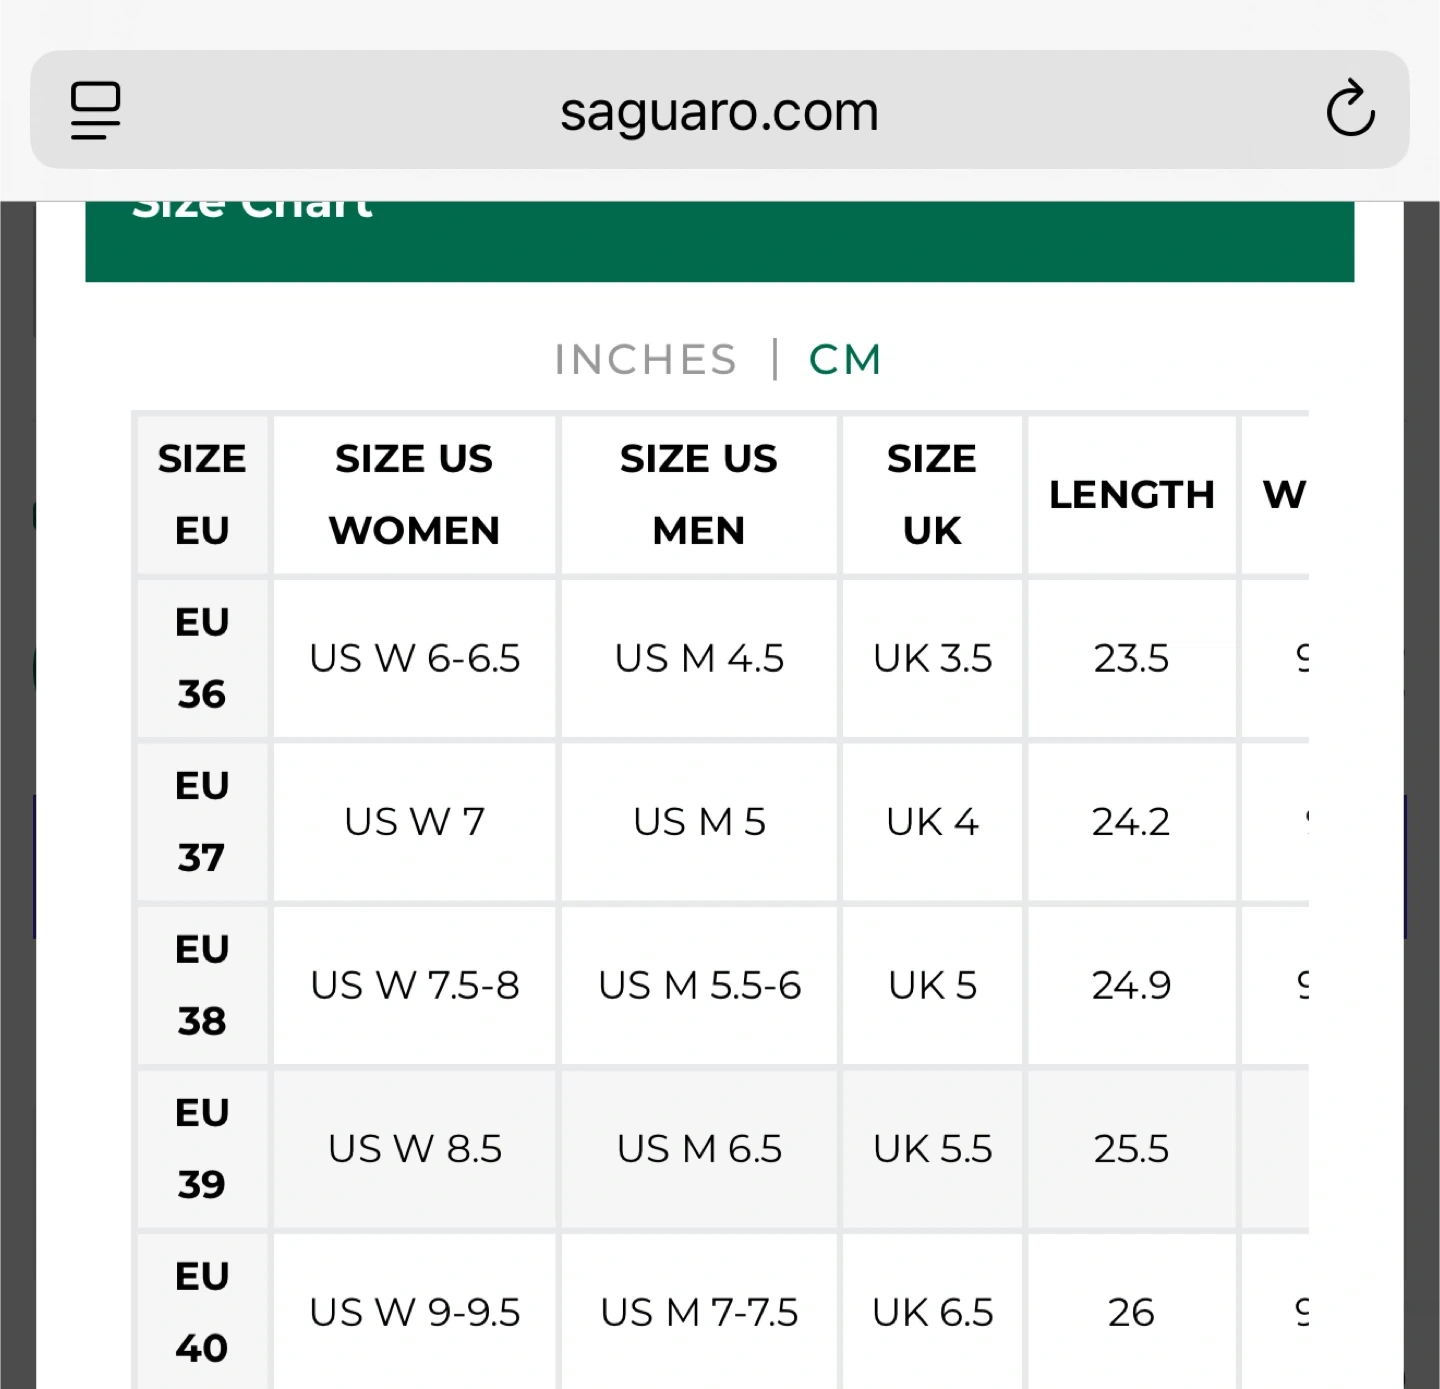Tap the saguaro.com address bar

tap(719, 110)
